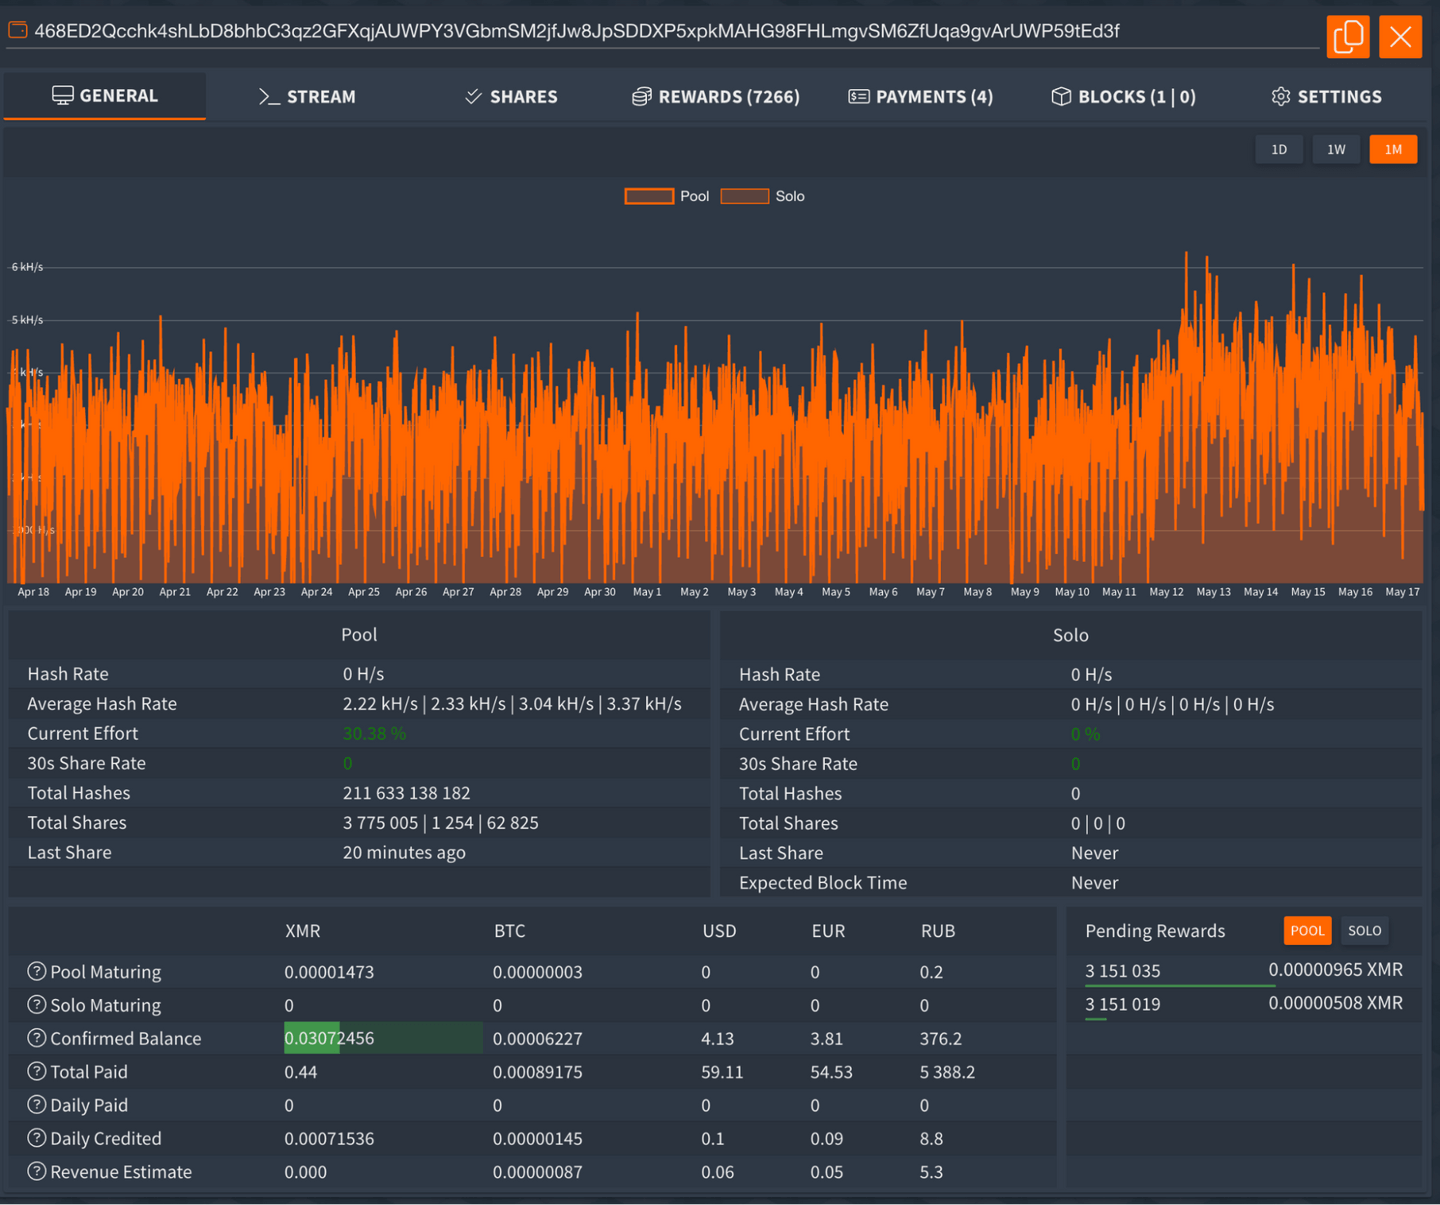
Task: Click the question mark next to Total Paid
Action: click(x=37, y=1071)
